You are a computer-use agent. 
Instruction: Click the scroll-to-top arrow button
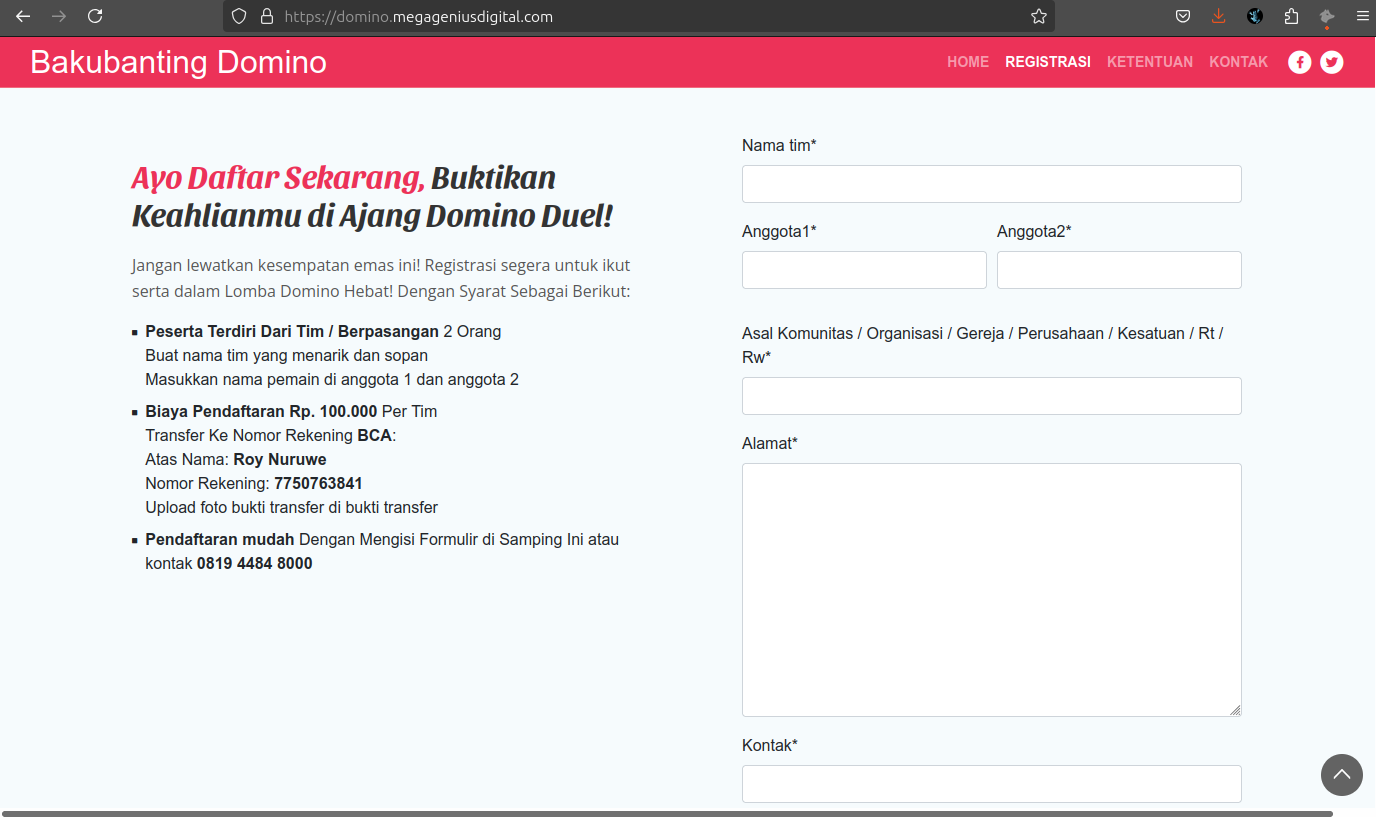click(1341, 775)
